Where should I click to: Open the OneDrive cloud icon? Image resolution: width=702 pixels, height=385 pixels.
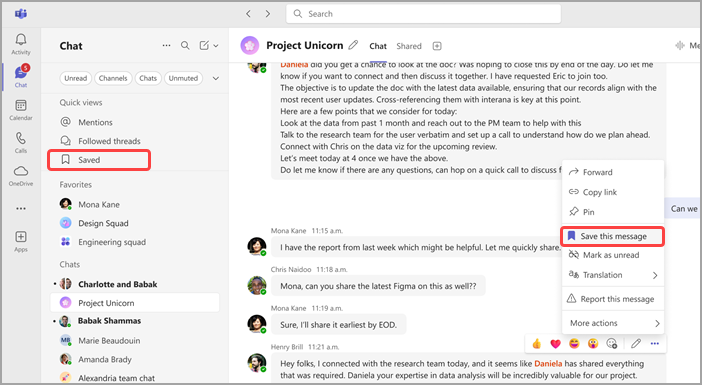pos(21,175)
